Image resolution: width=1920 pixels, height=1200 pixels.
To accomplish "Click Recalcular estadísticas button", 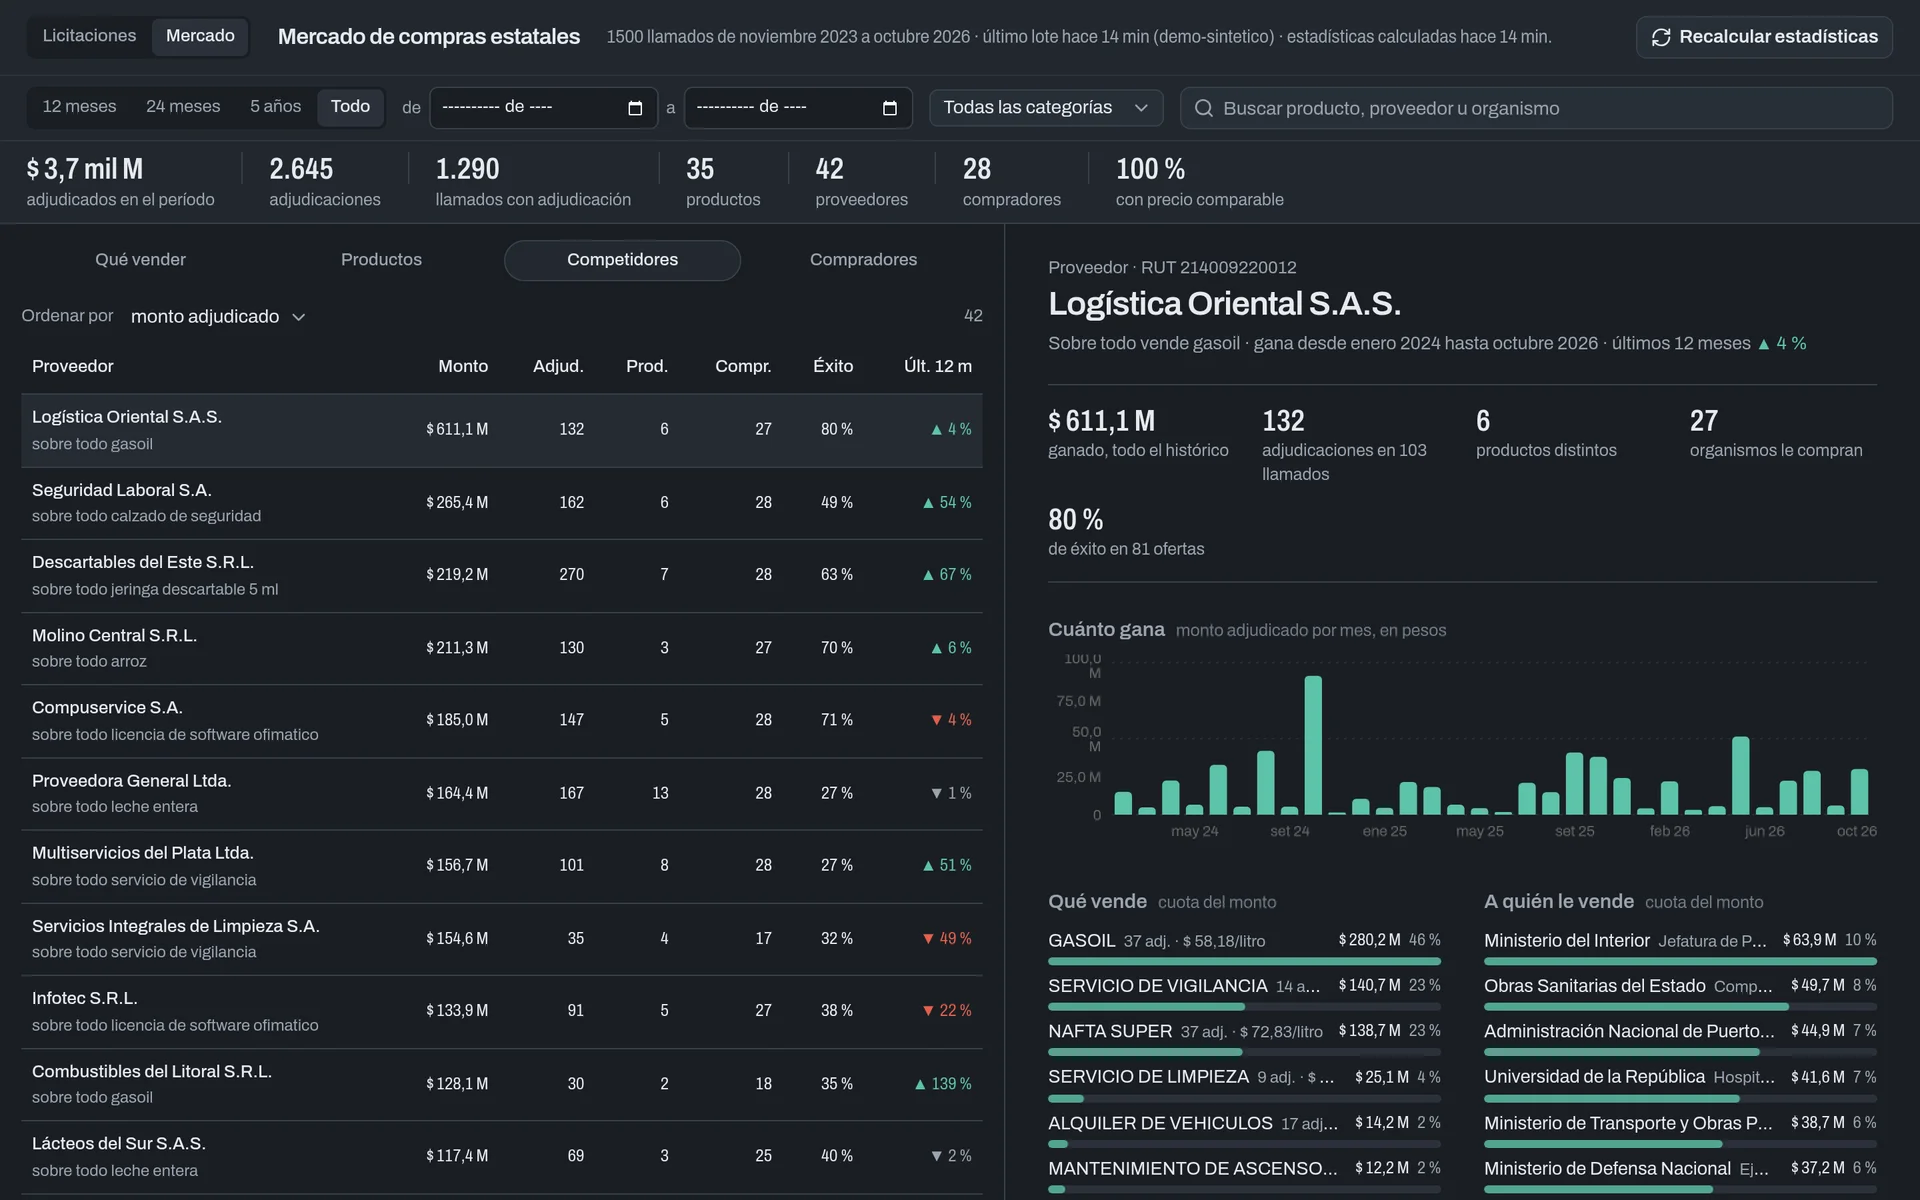I will point(1764,37).
